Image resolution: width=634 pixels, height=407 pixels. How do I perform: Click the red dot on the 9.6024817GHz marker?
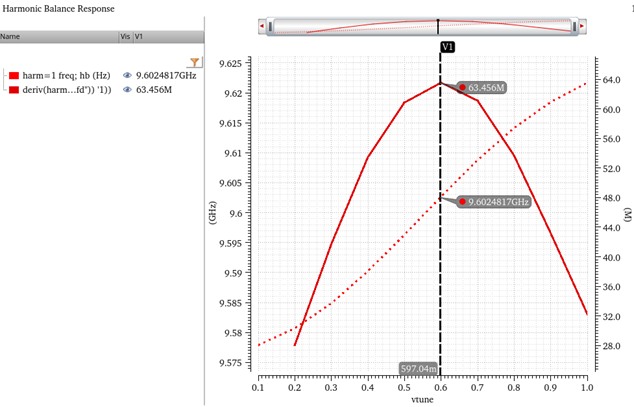tap(462, 201)
